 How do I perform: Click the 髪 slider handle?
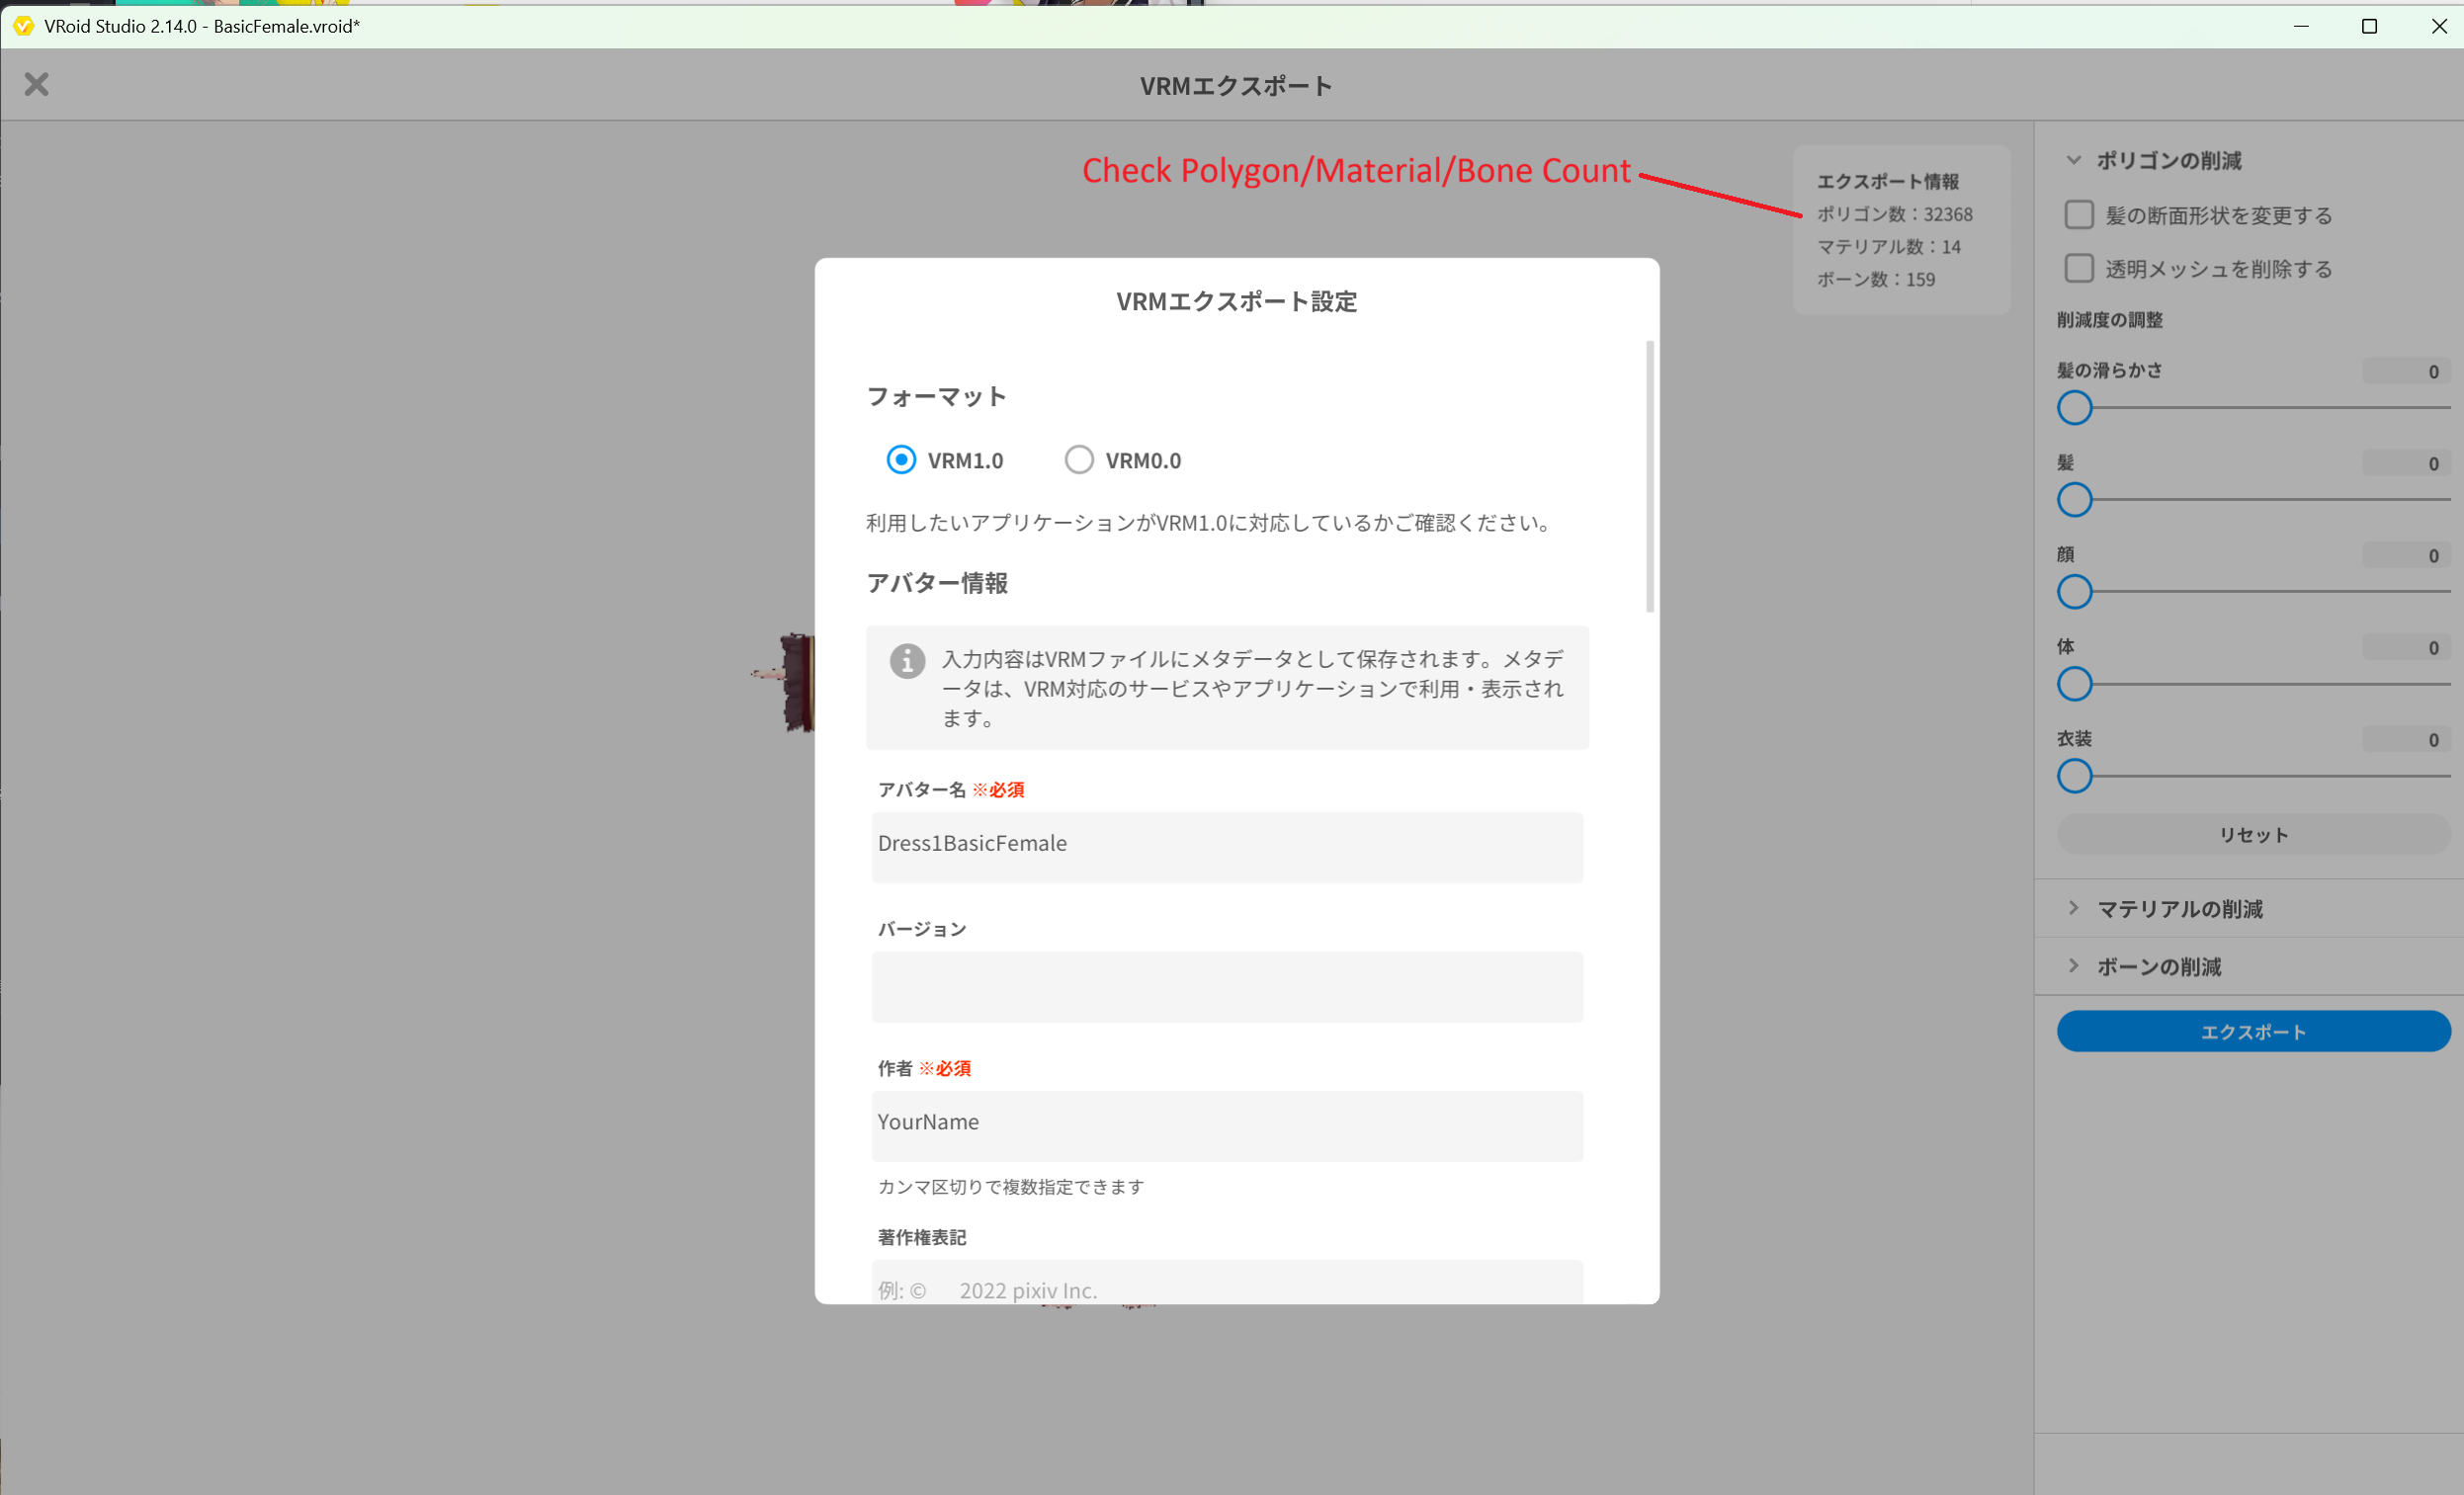(x=2074, y=500)
